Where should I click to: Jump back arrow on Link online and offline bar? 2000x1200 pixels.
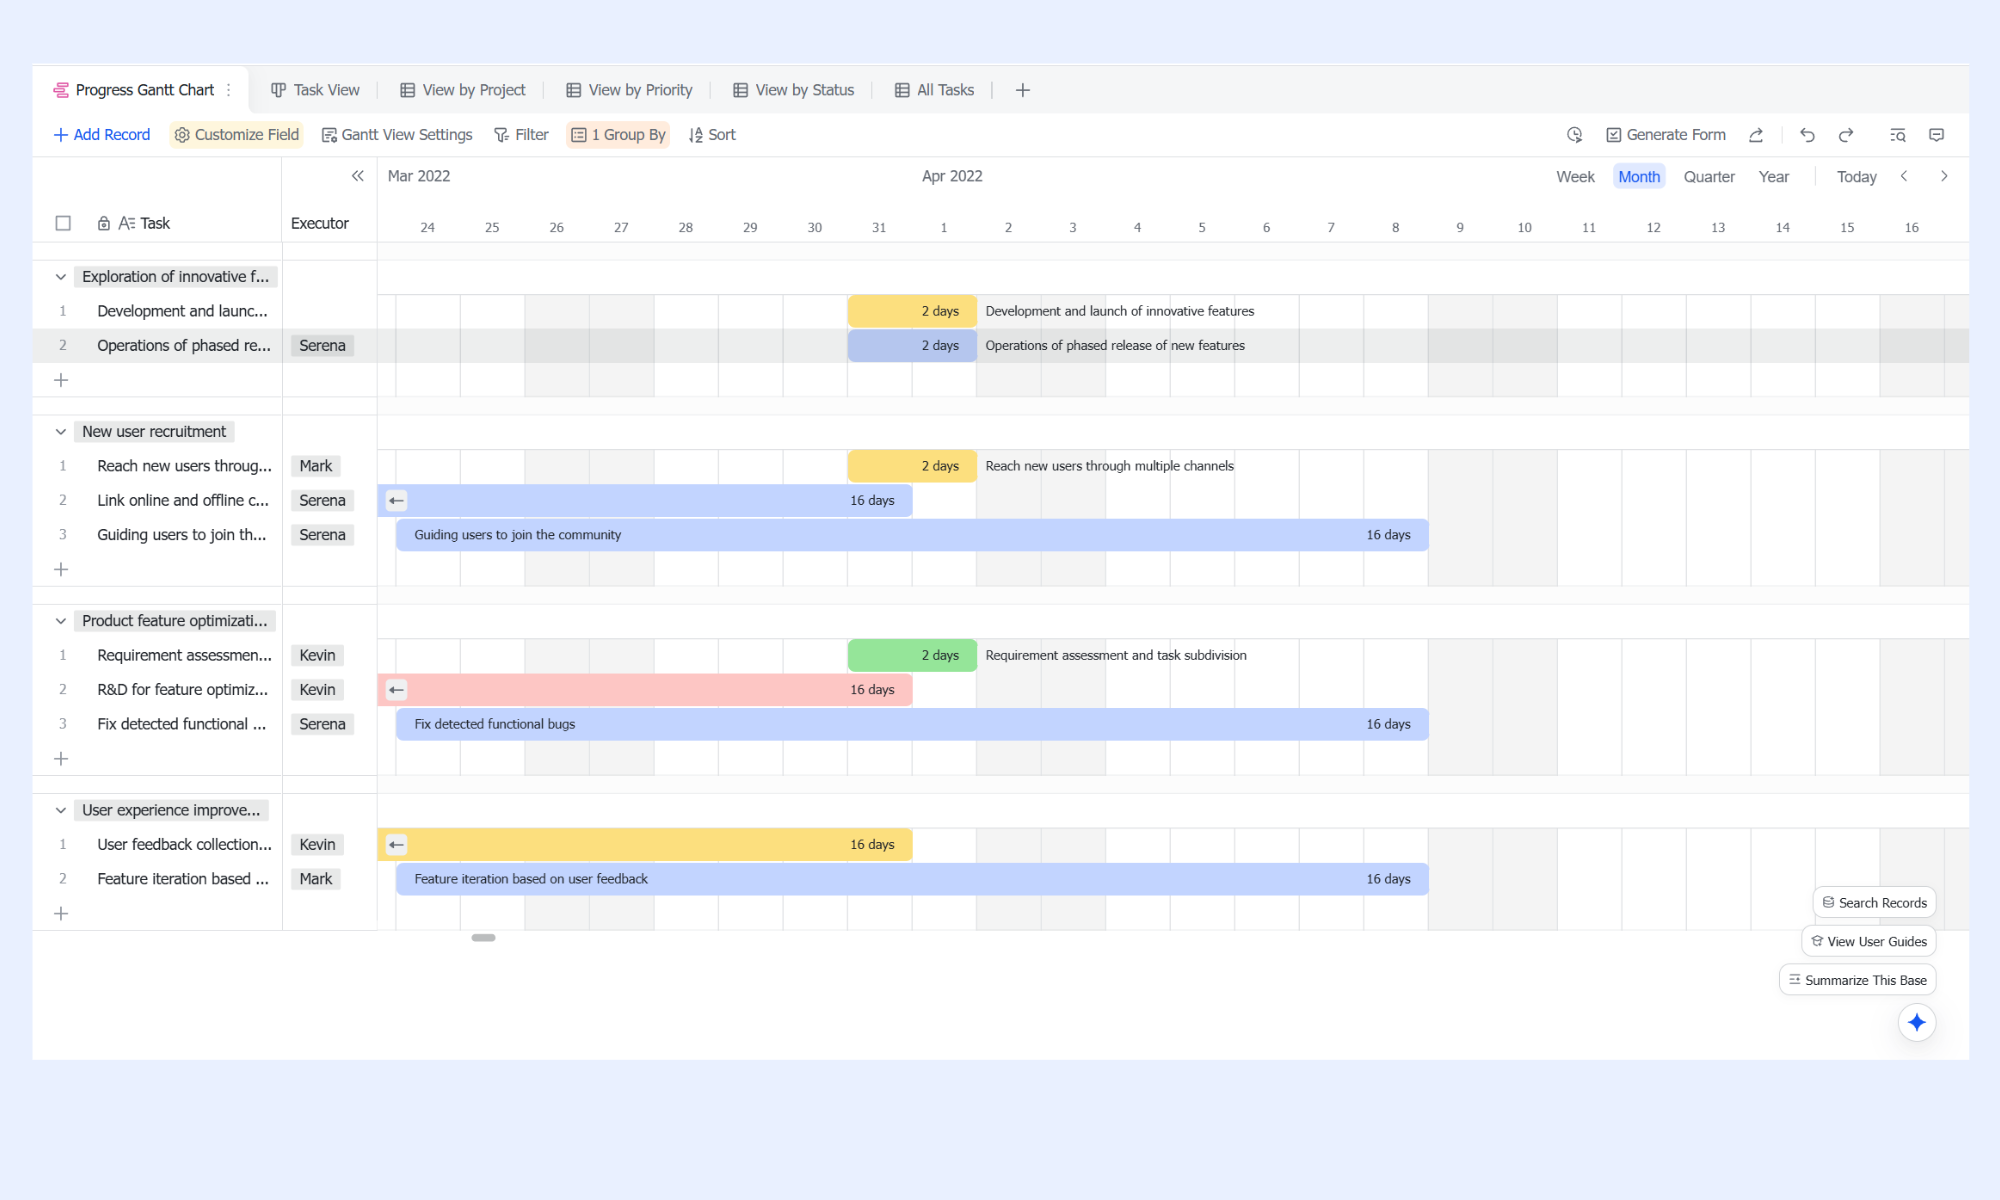[396, 500]
